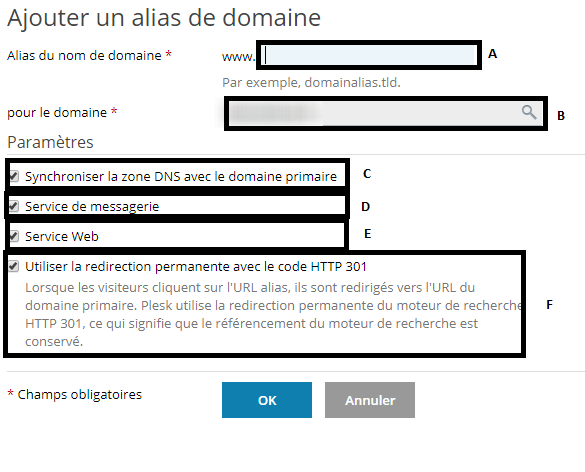585x472 pixels.
Task: Click the 'Alias du nom de domaine' label
Action: (84, 56)
